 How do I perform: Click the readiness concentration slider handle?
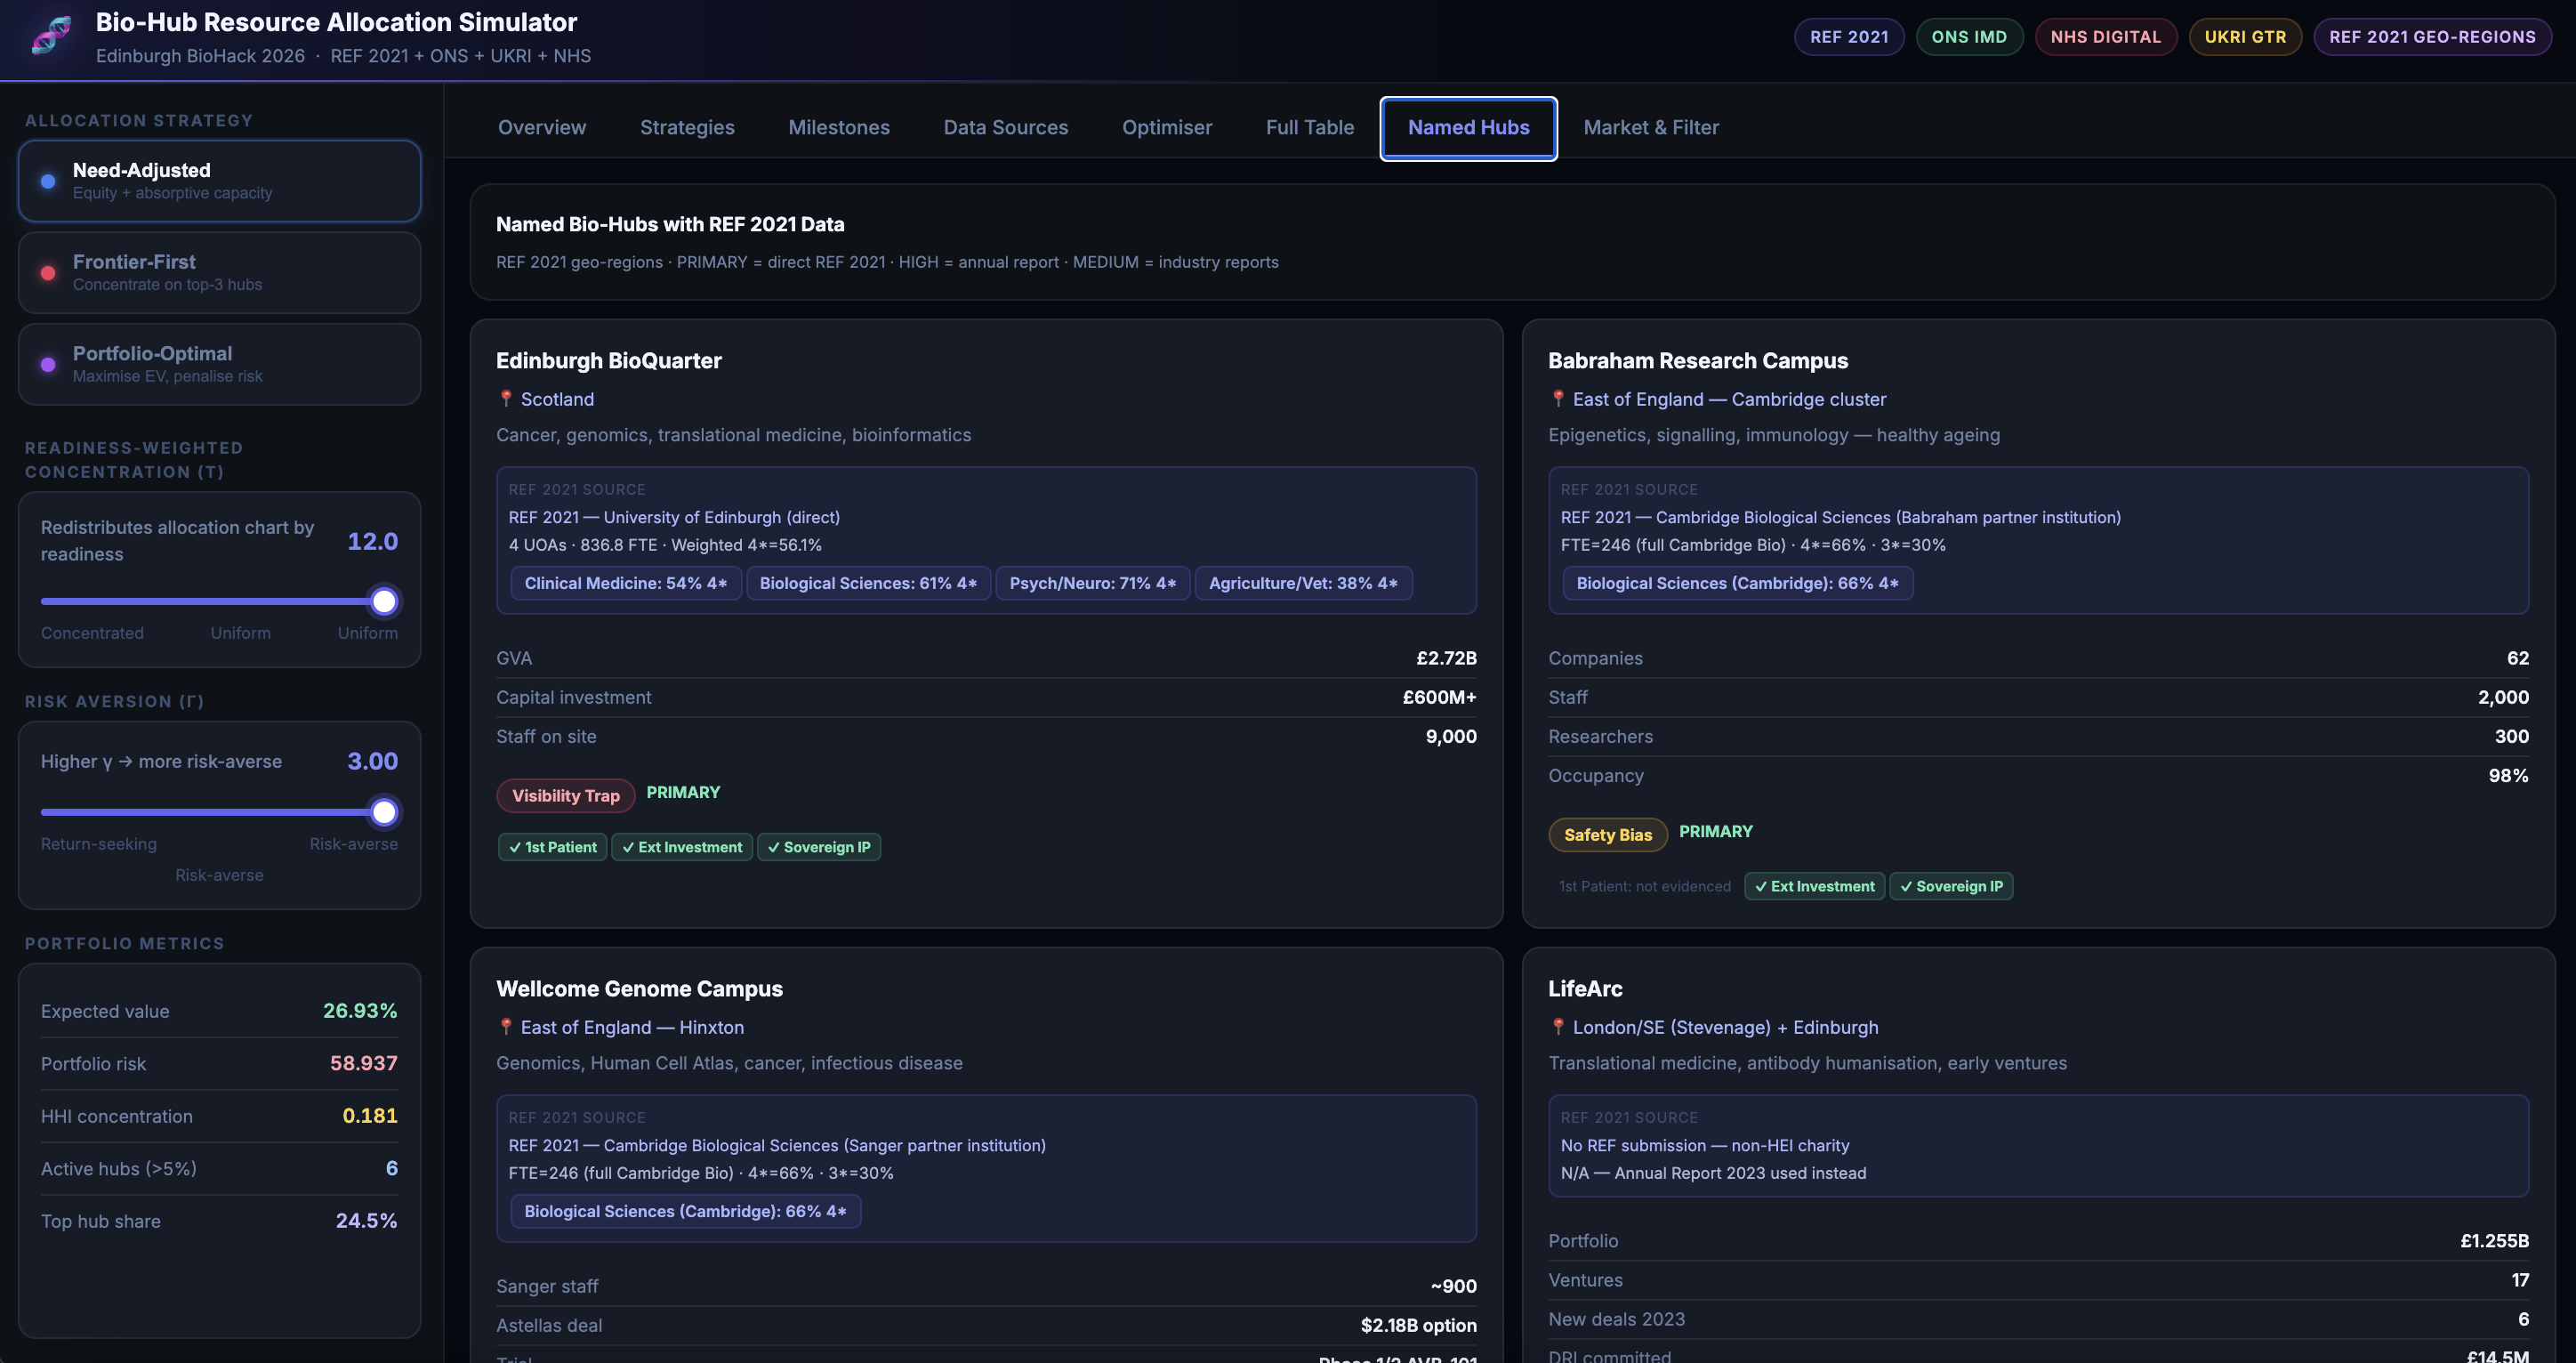384,601
